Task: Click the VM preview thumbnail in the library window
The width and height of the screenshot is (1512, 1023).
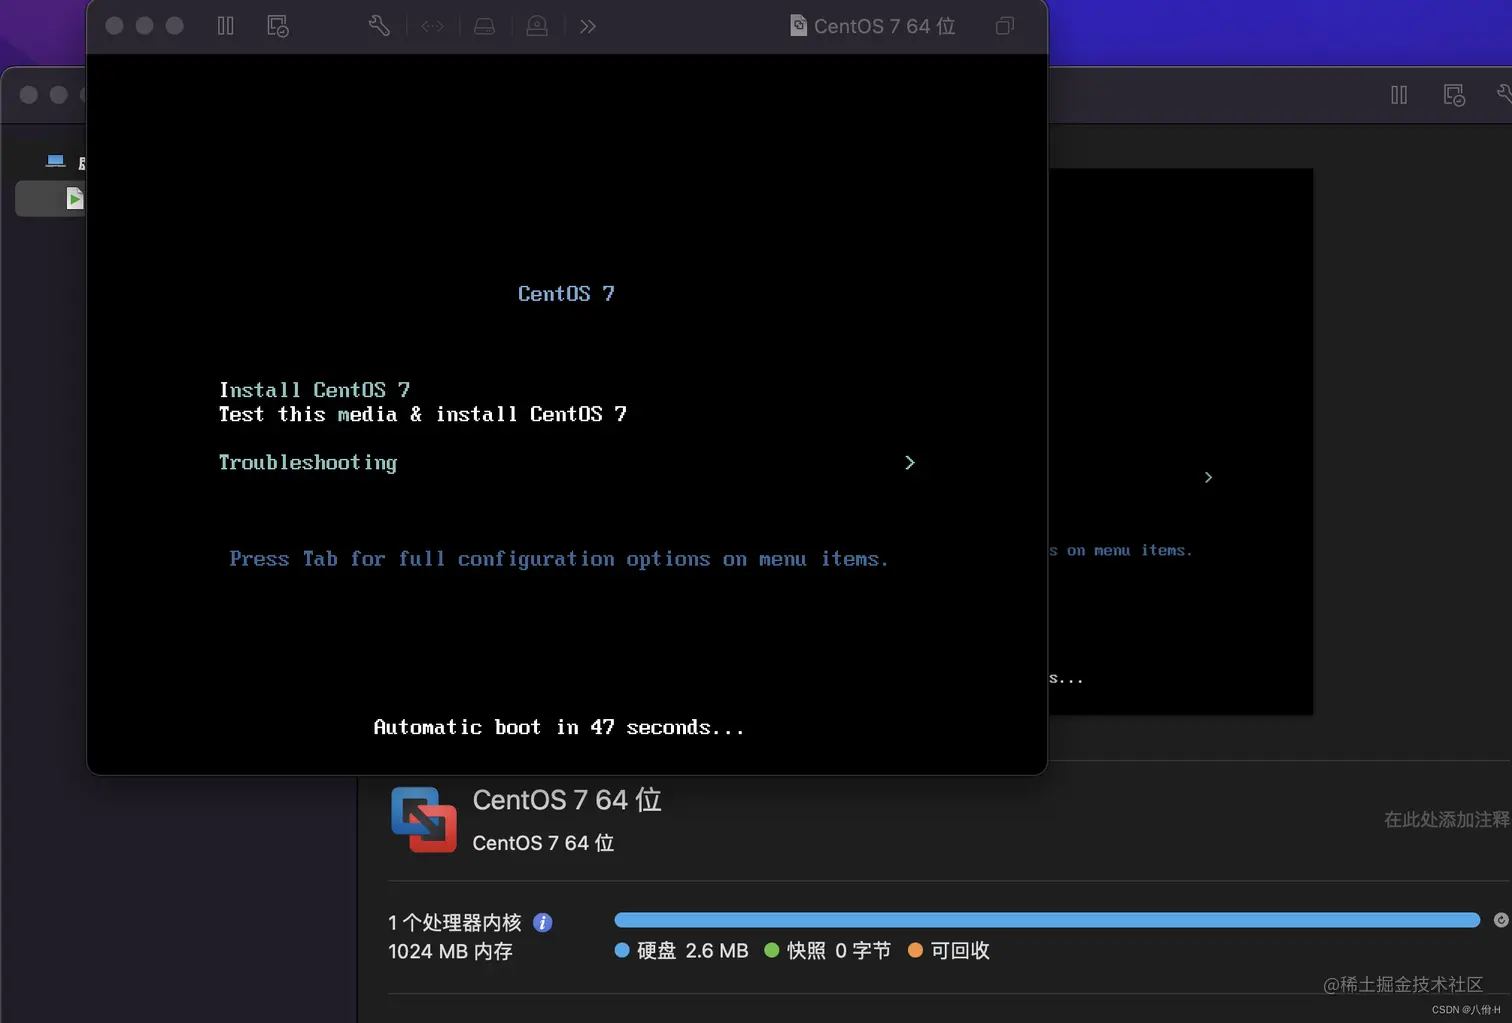Action: pos(1180,441)
